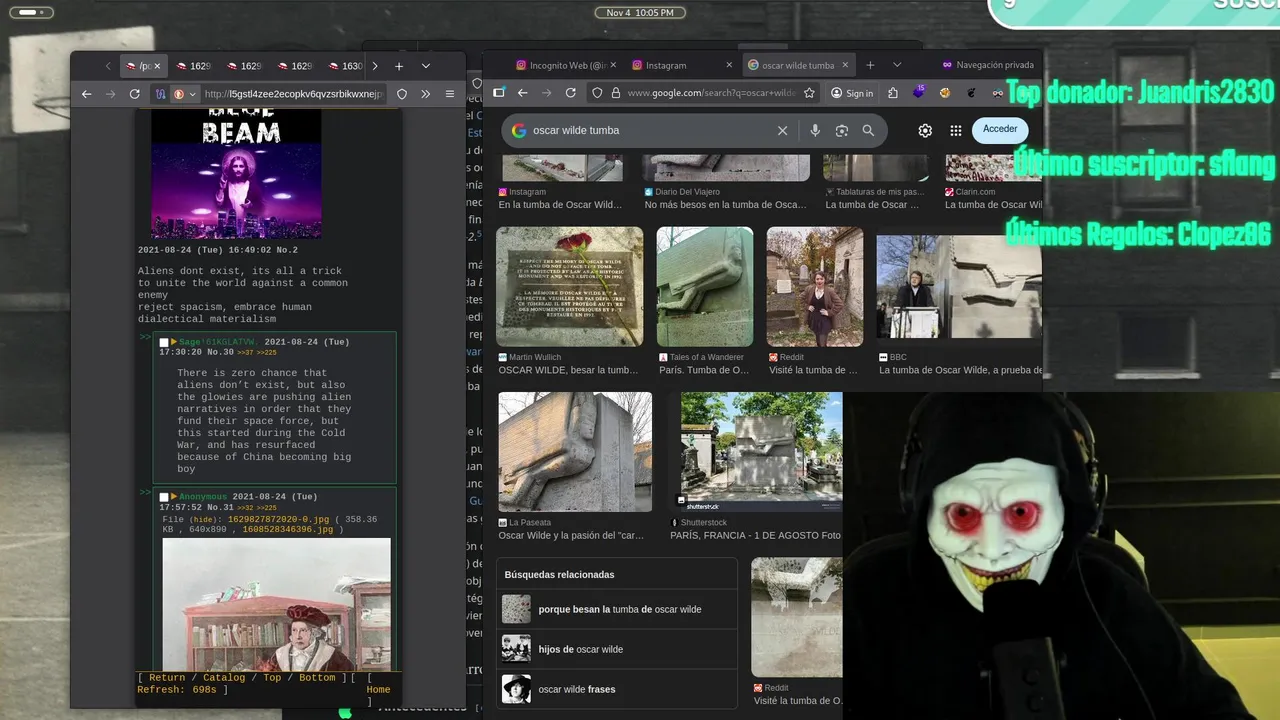Go back in the Tor browser window
The width and height of the screenshot is (1280, 720).
(x=87, y=94)
